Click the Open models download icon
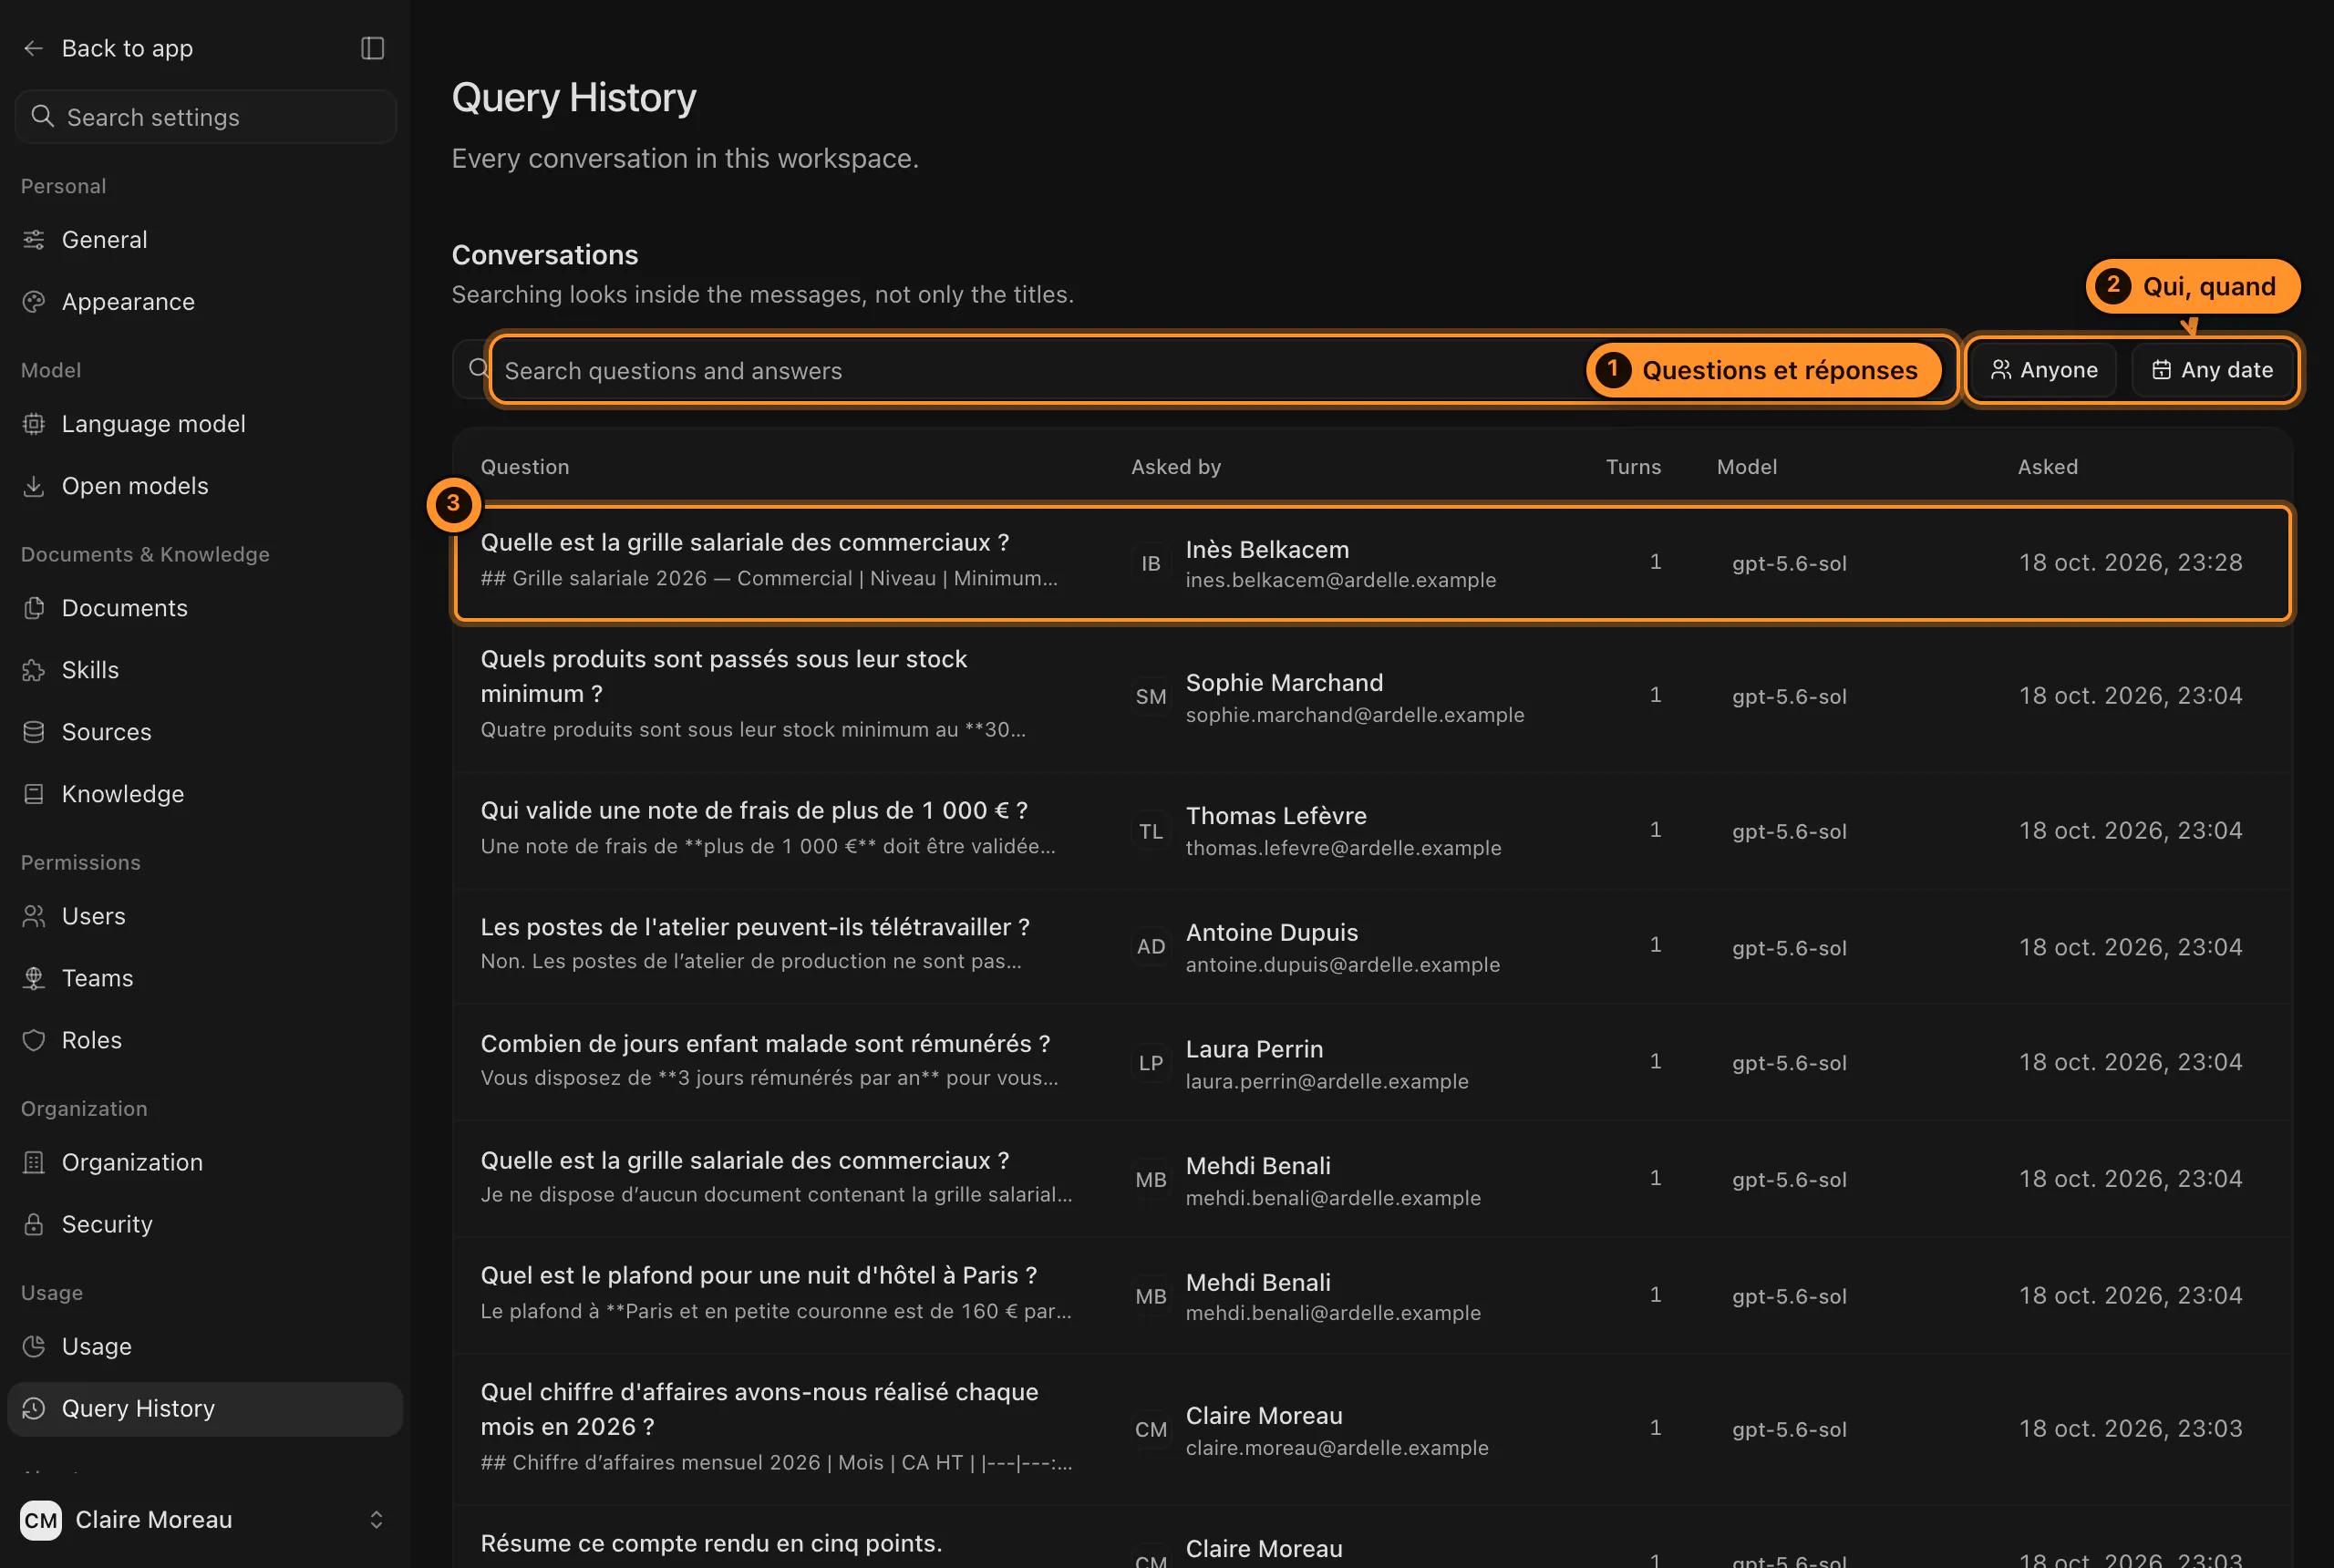 point(34,486)
